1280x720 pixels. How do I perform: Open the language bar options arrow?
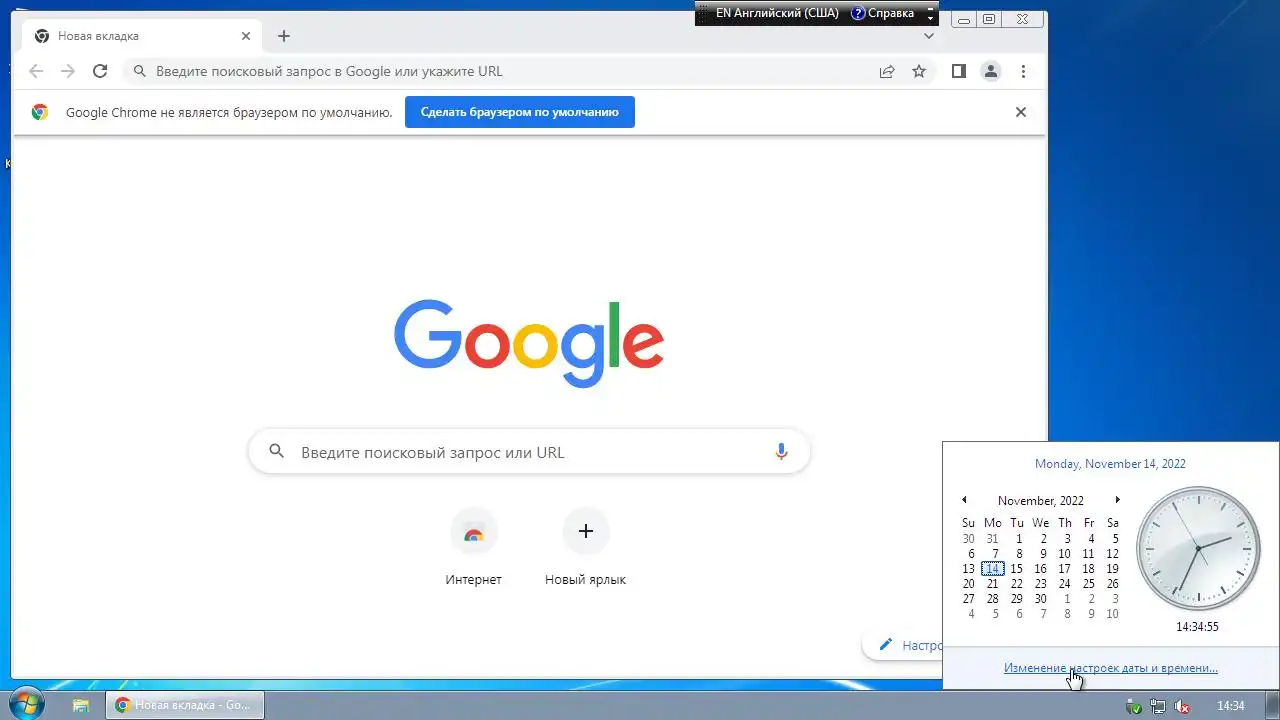931,18
